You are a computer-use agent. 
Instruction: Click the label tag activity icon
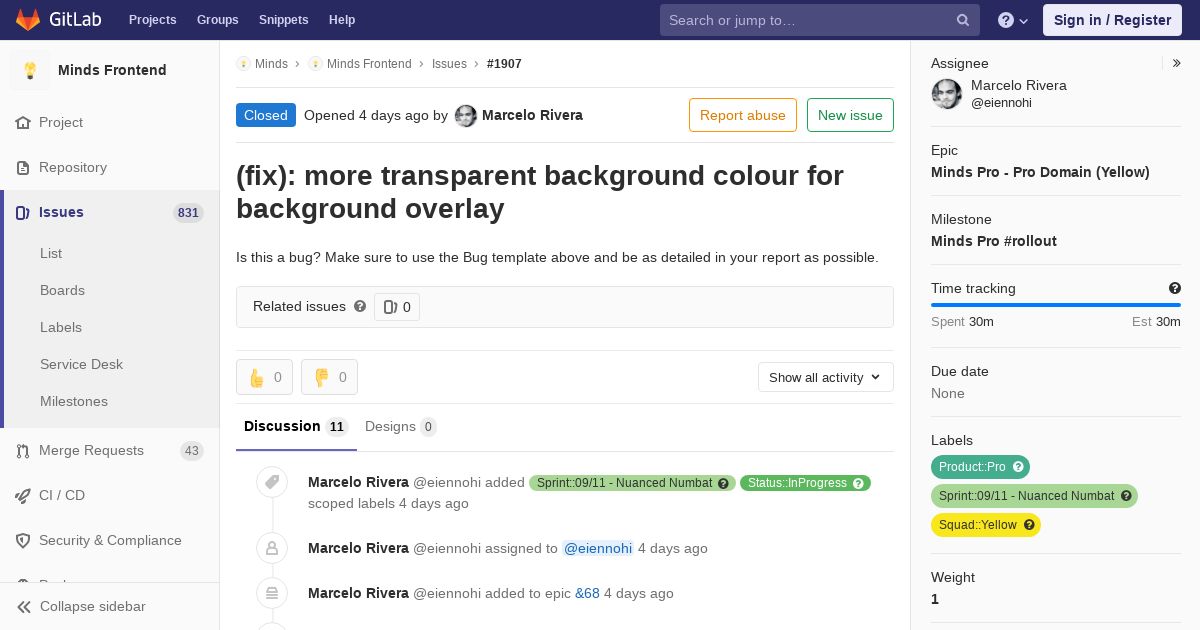point(272,483)
